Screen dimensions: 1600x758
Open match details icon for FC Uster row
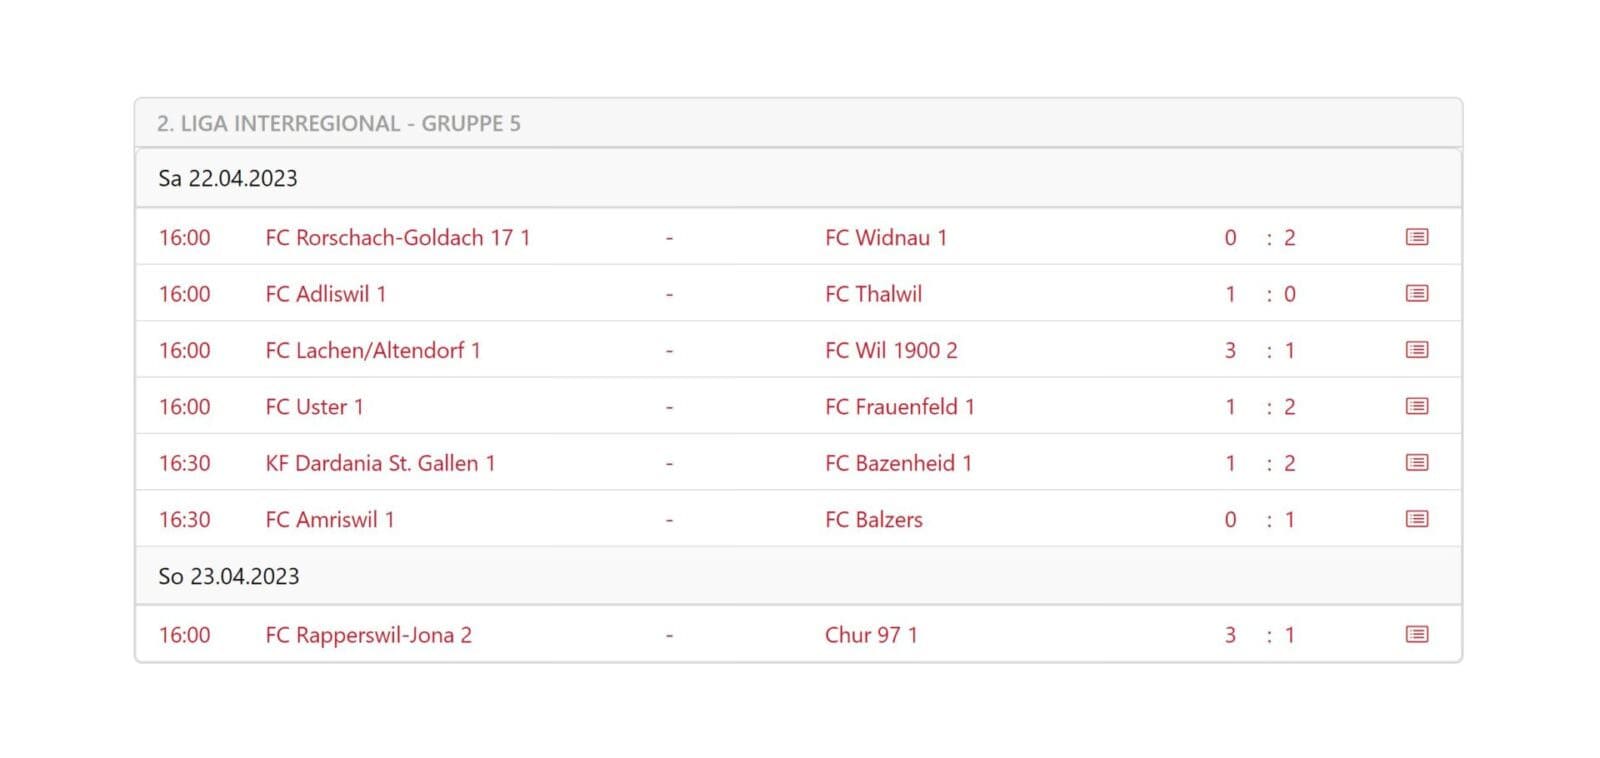click(x=1416, y=406)
